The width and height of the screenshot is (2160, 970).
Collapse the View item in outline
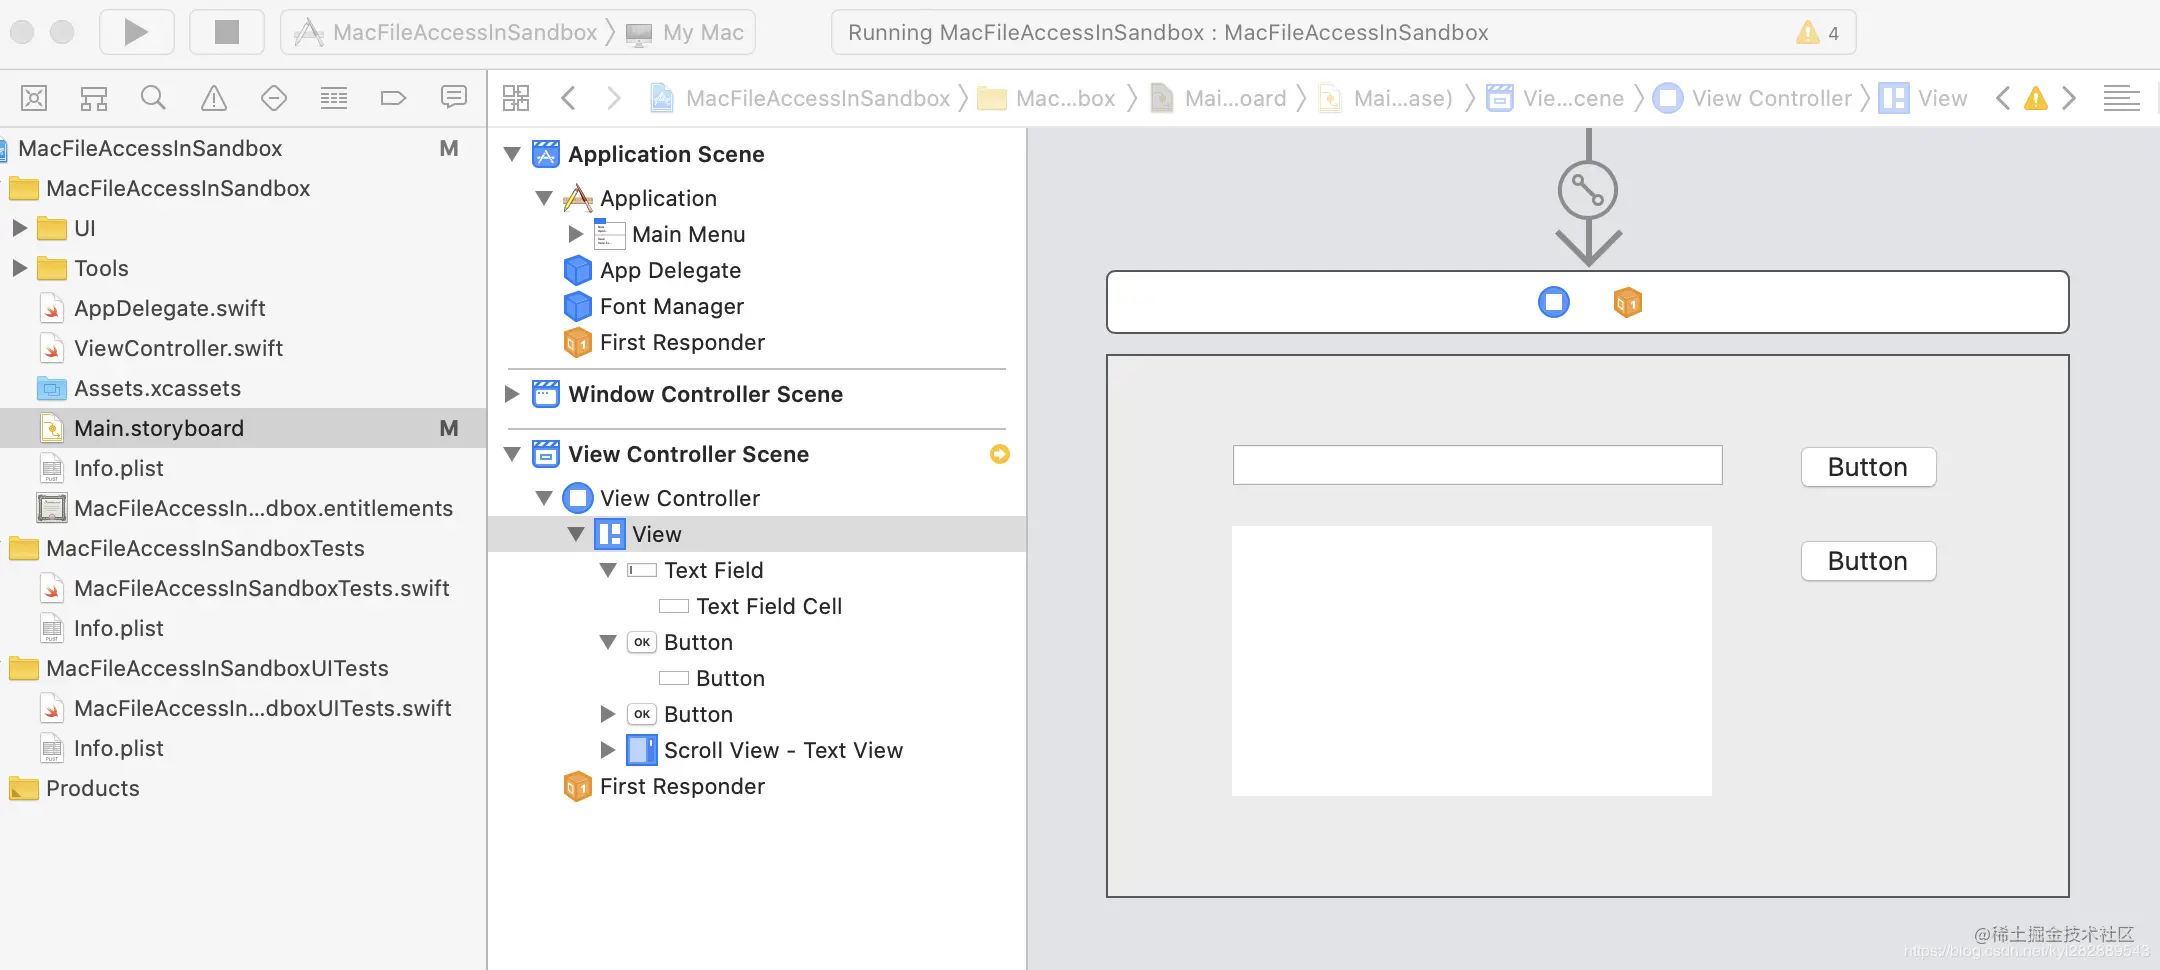point(576,534)
